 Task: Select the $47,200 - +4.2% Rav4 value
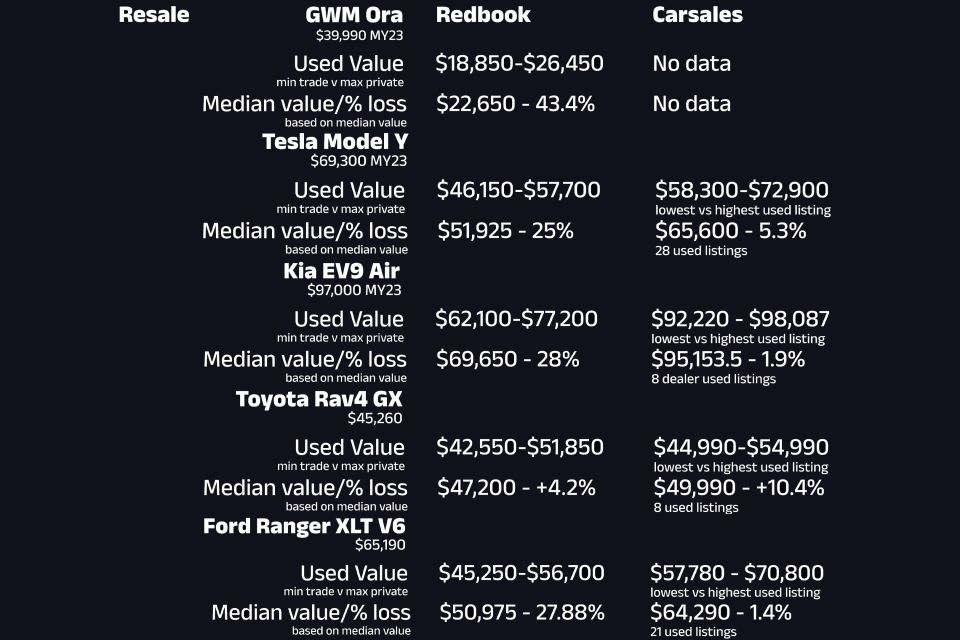point(516,488)
